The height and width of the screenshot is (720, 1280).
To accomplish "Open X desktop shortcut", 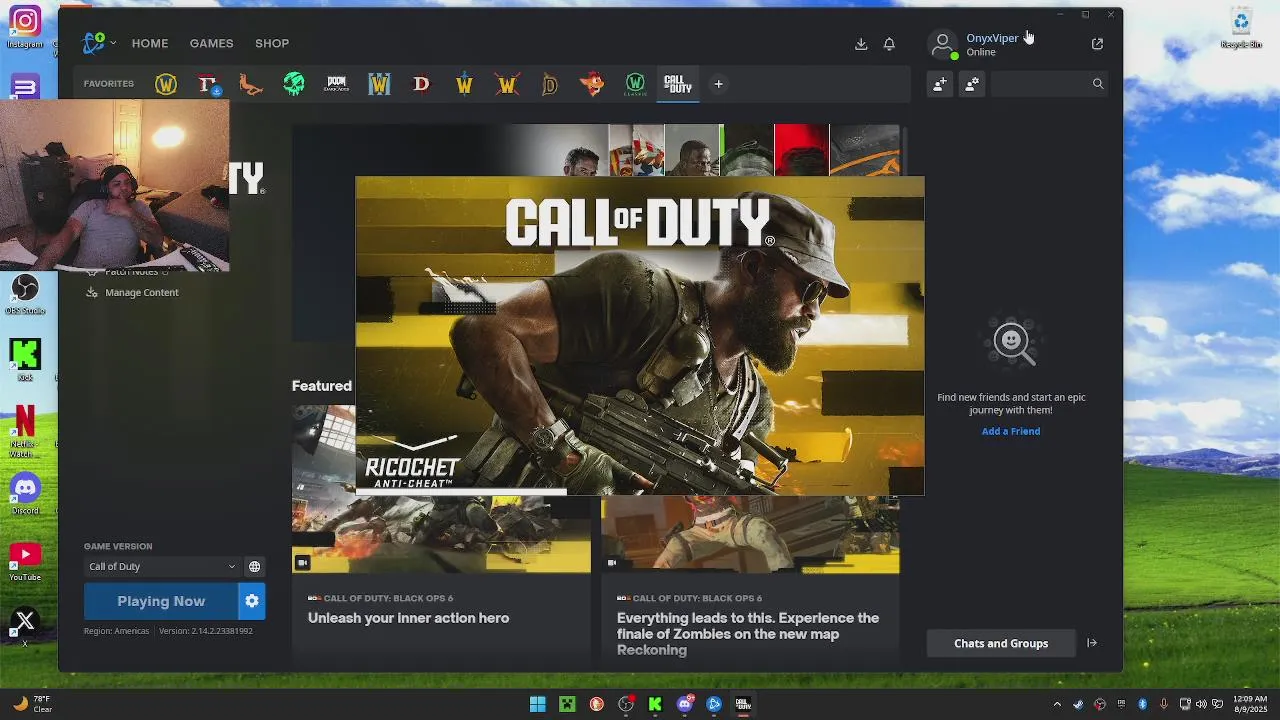I will (25, 626).
